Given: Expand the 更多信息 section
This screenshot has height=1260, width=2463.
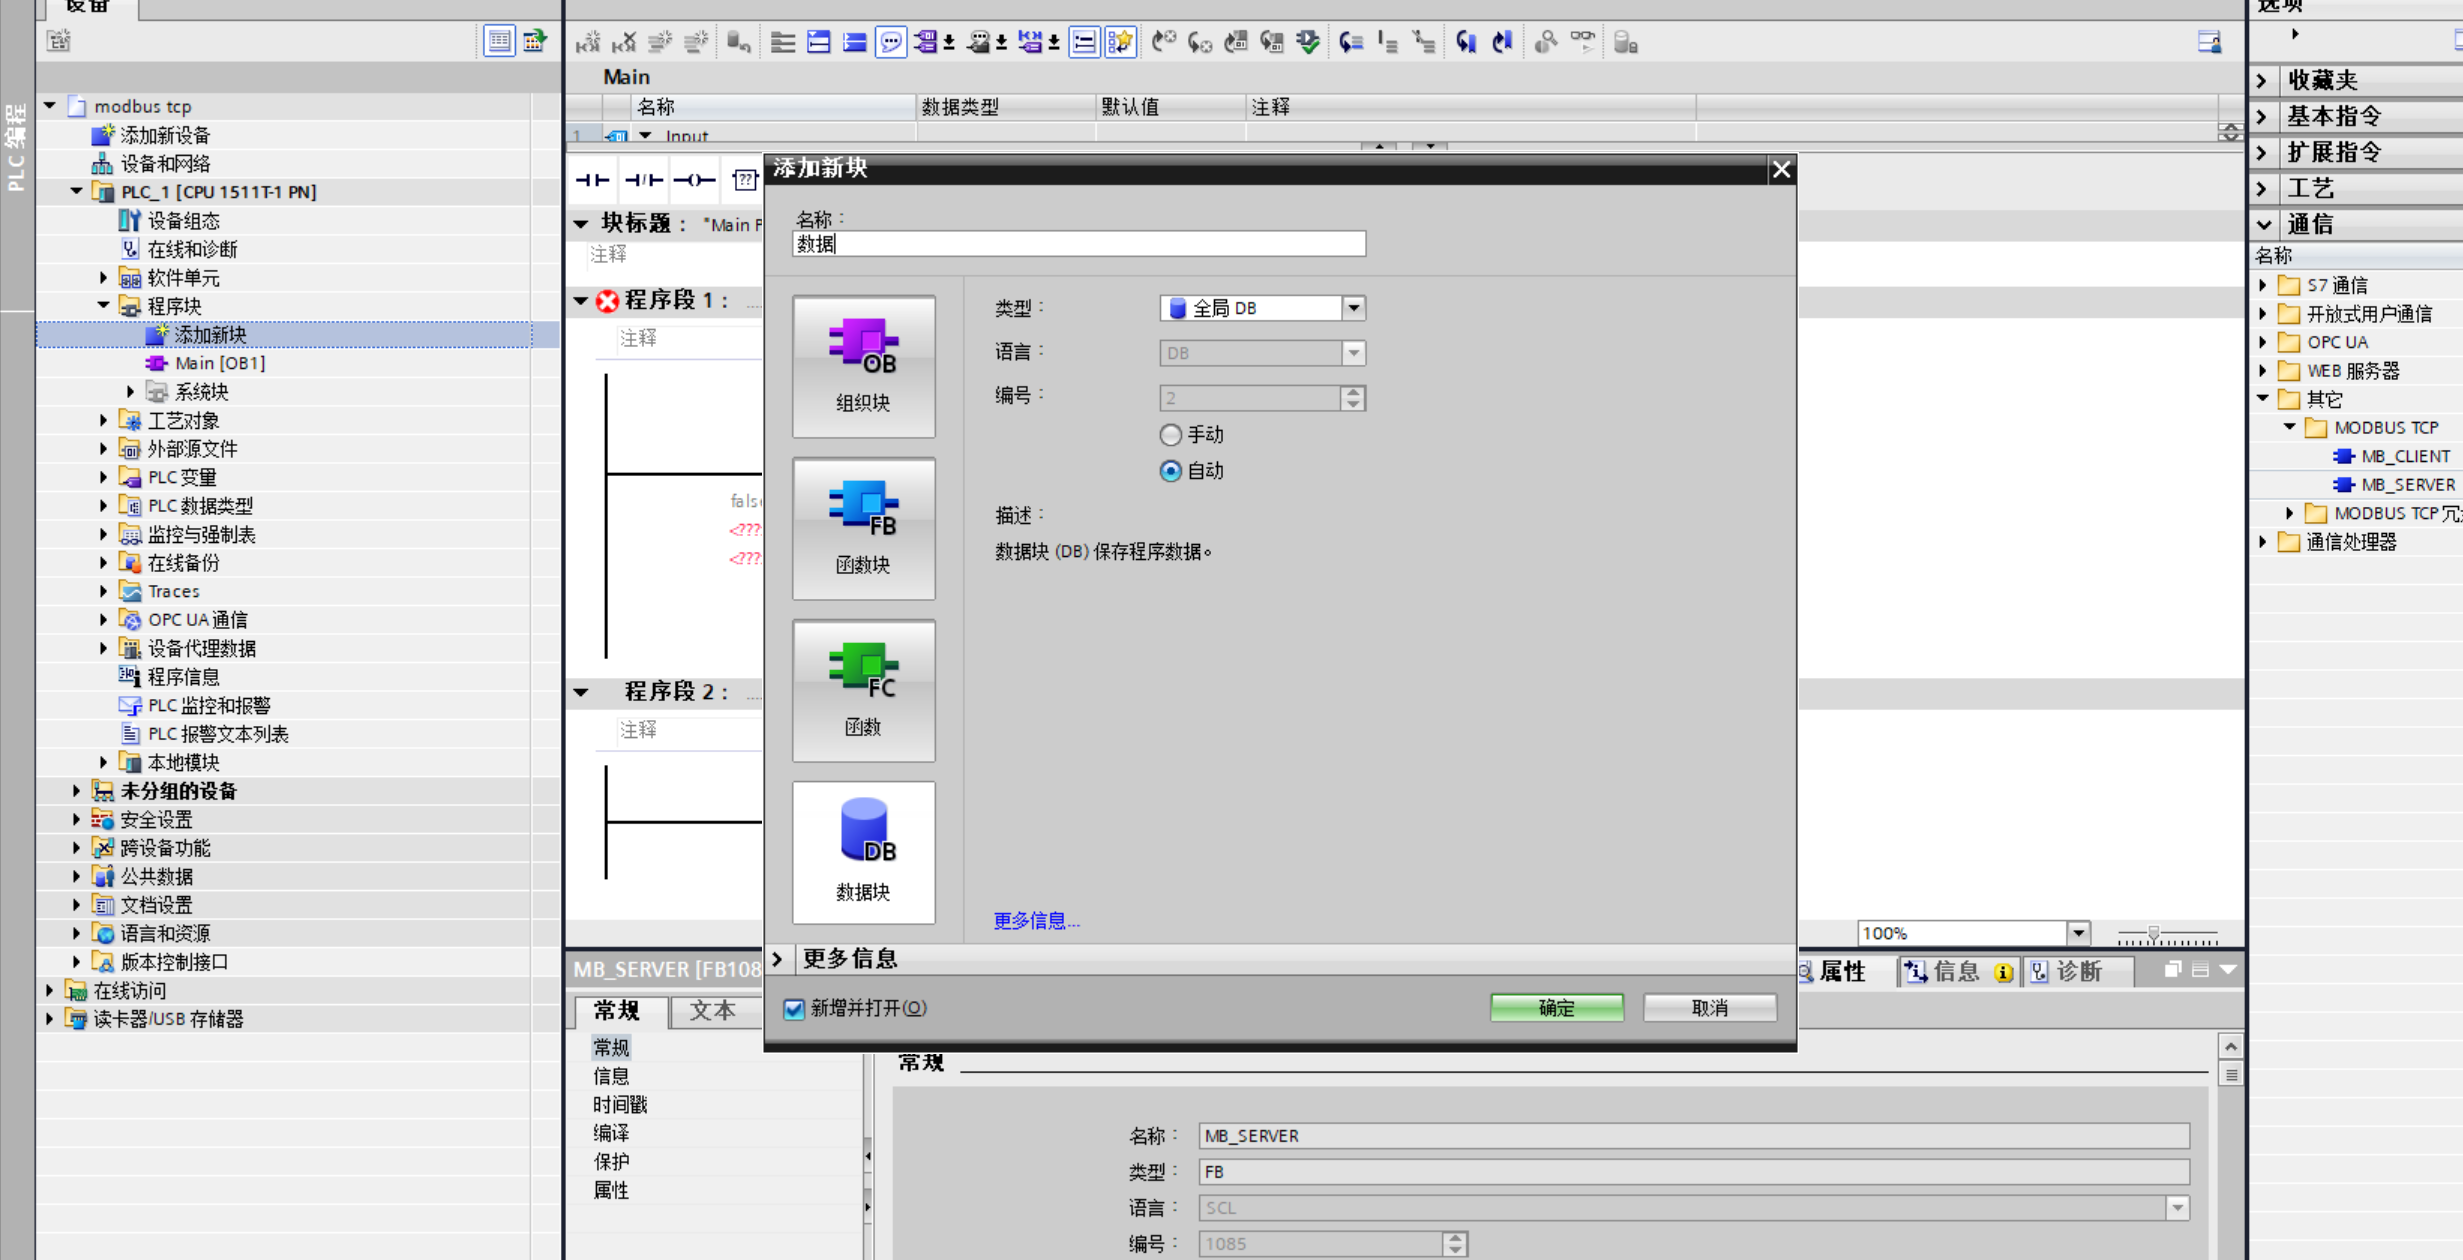Looking at the screenshot, I should pyautogui.click(x=778, y=959).
